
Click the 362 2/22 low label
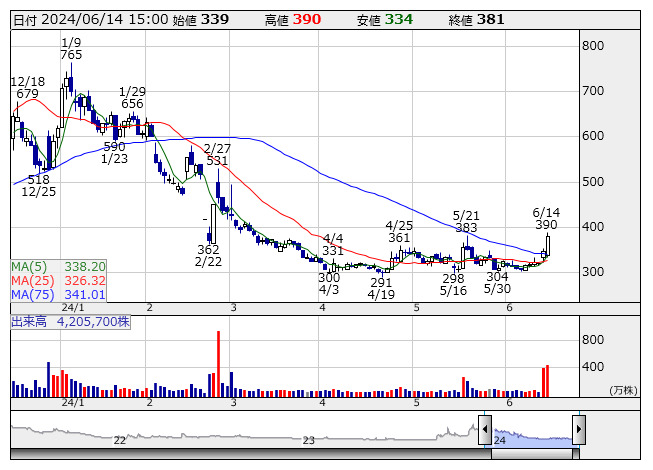(208, 256)
